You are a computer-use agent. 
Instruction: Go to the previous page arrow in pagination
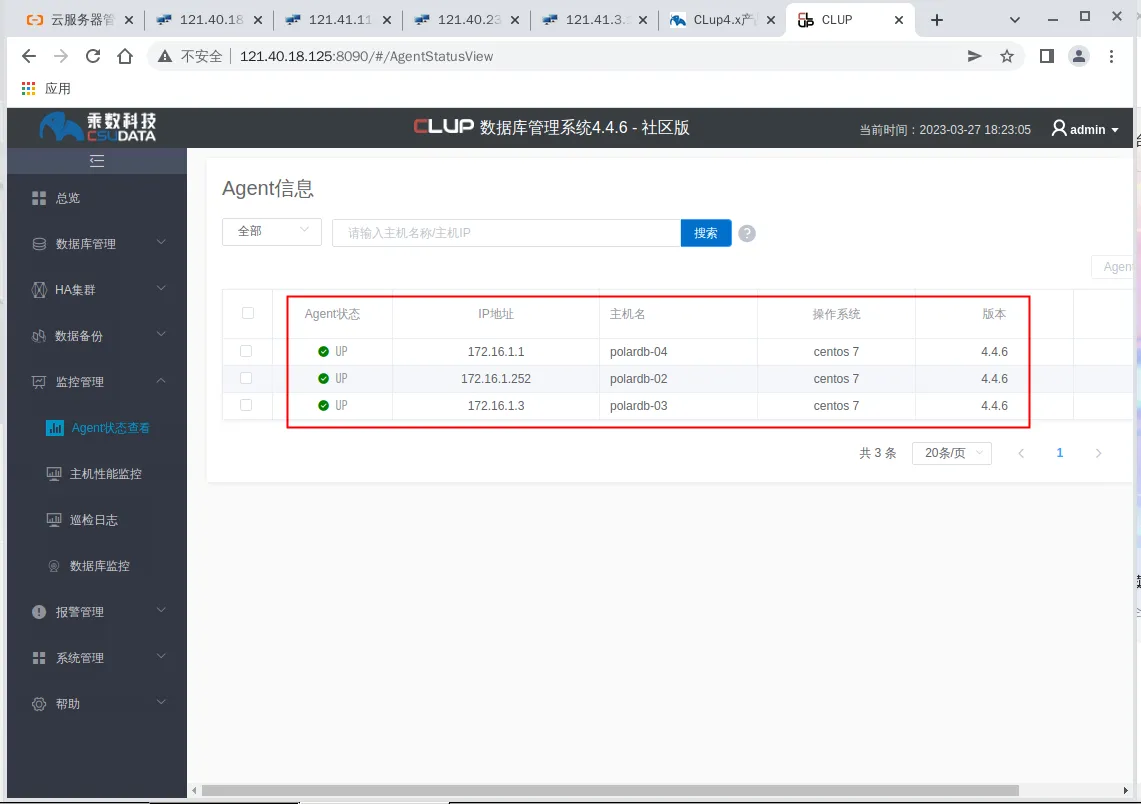pyautogui.click(x=1021, y=453)
